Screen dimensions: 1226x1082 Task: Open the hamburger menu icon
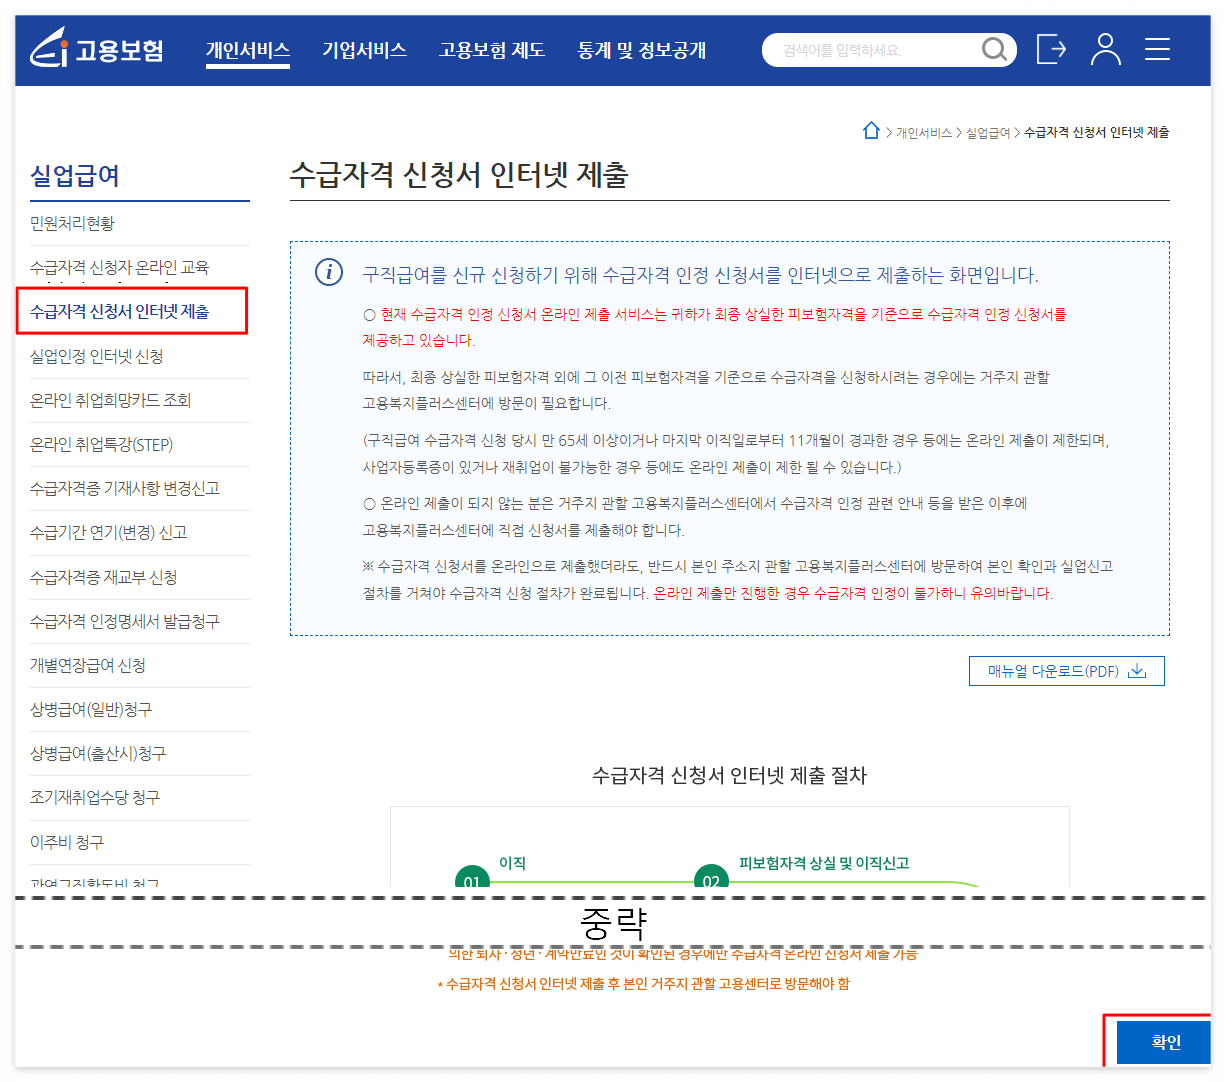(x=1157, y=49)
